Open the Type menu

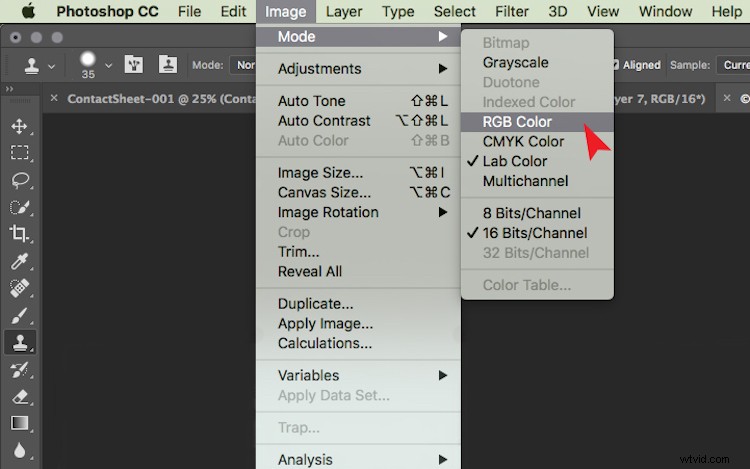coord(398,11)
